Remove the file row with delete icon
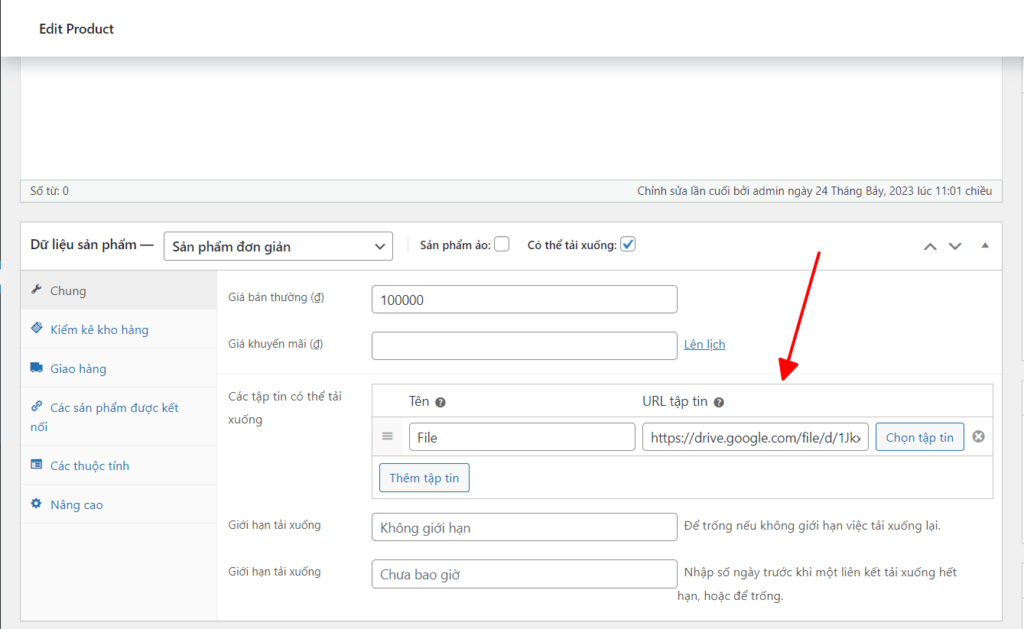This screenshot has height=629, width=1024. pos(979,437)
